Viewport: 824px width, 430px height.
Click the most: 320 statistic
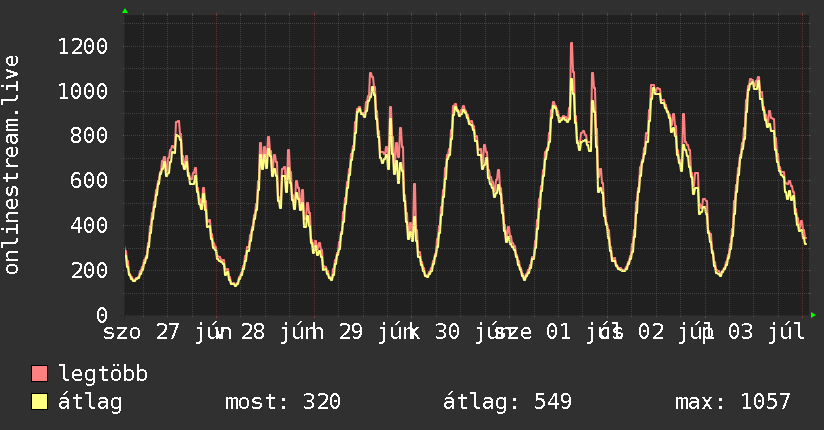tap(283, 402)
